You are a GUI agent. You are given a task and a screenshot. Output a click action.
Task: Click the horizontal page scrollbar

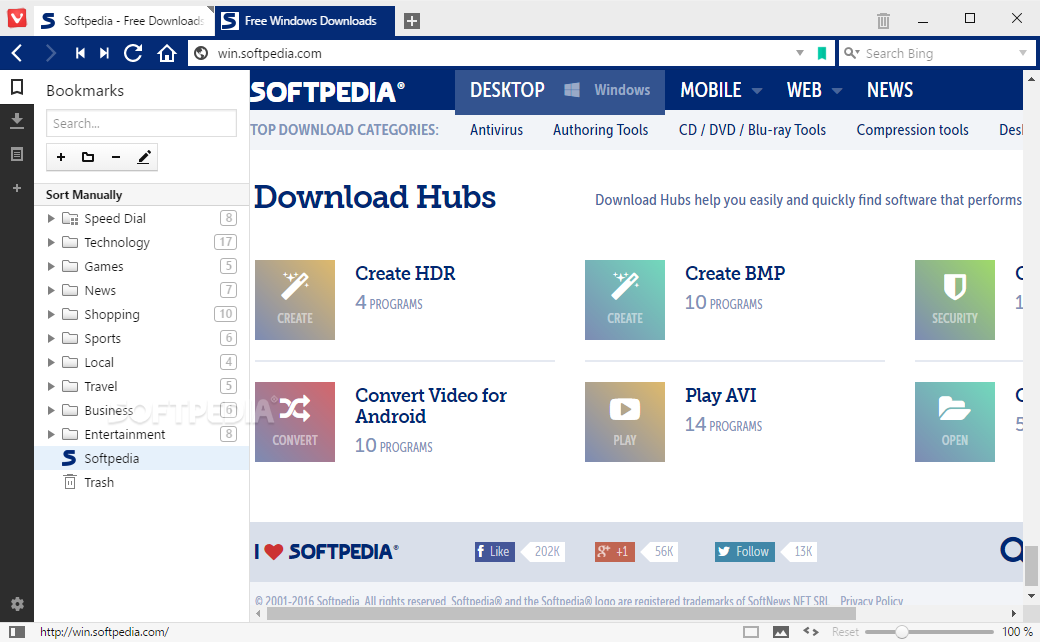point(560,613)
